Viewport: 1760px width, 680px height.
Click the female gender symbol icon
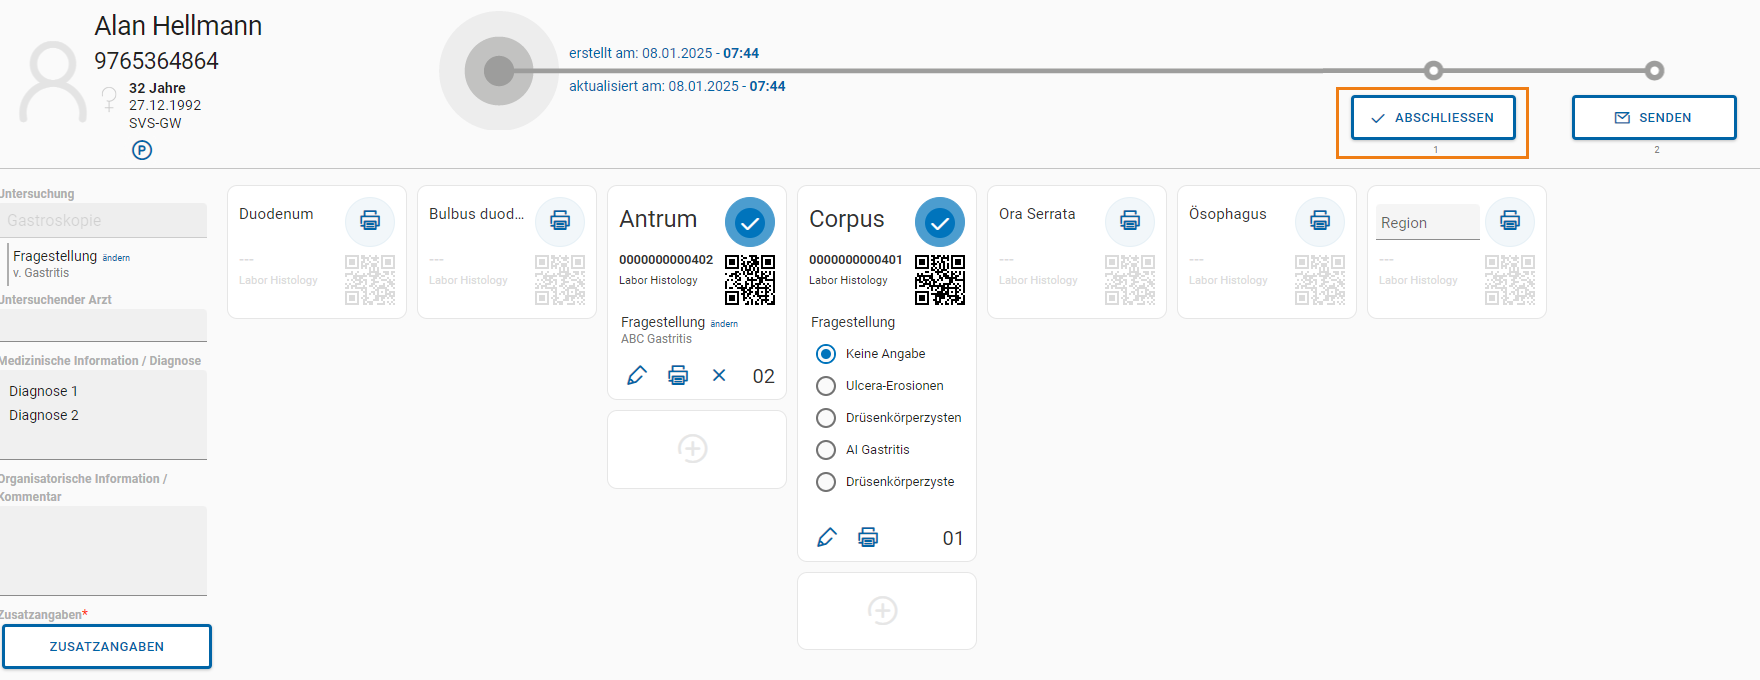pyautogui.click(x=109, y=98)
